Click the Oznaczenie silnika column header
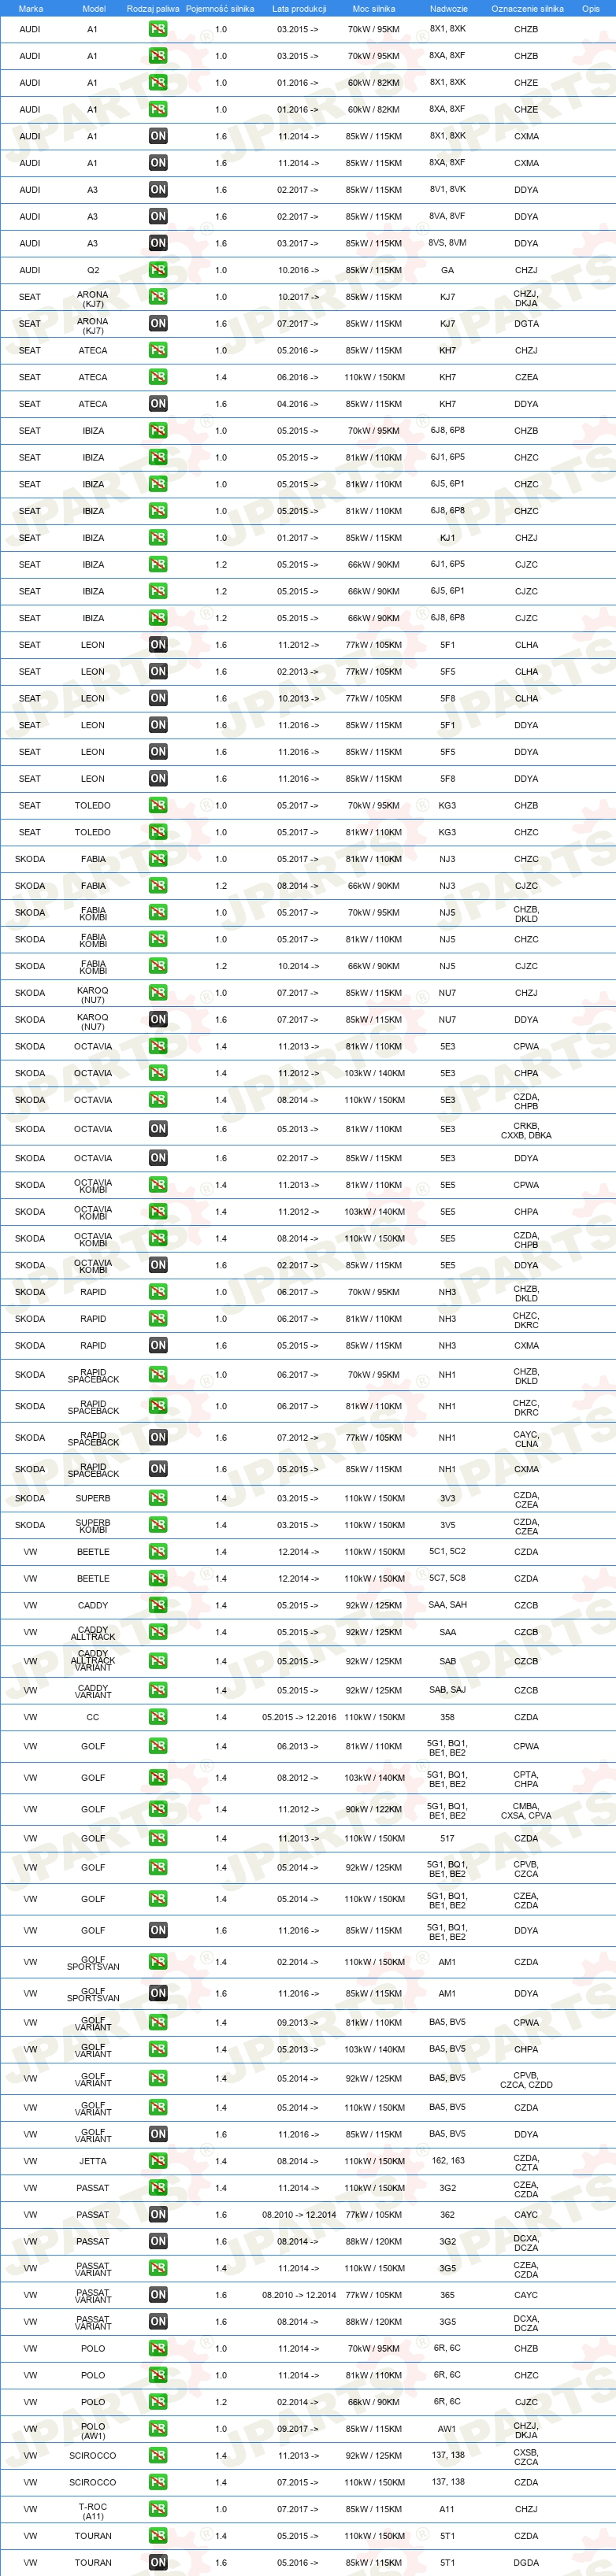The image size is (616, 2576). click(527, 8)
